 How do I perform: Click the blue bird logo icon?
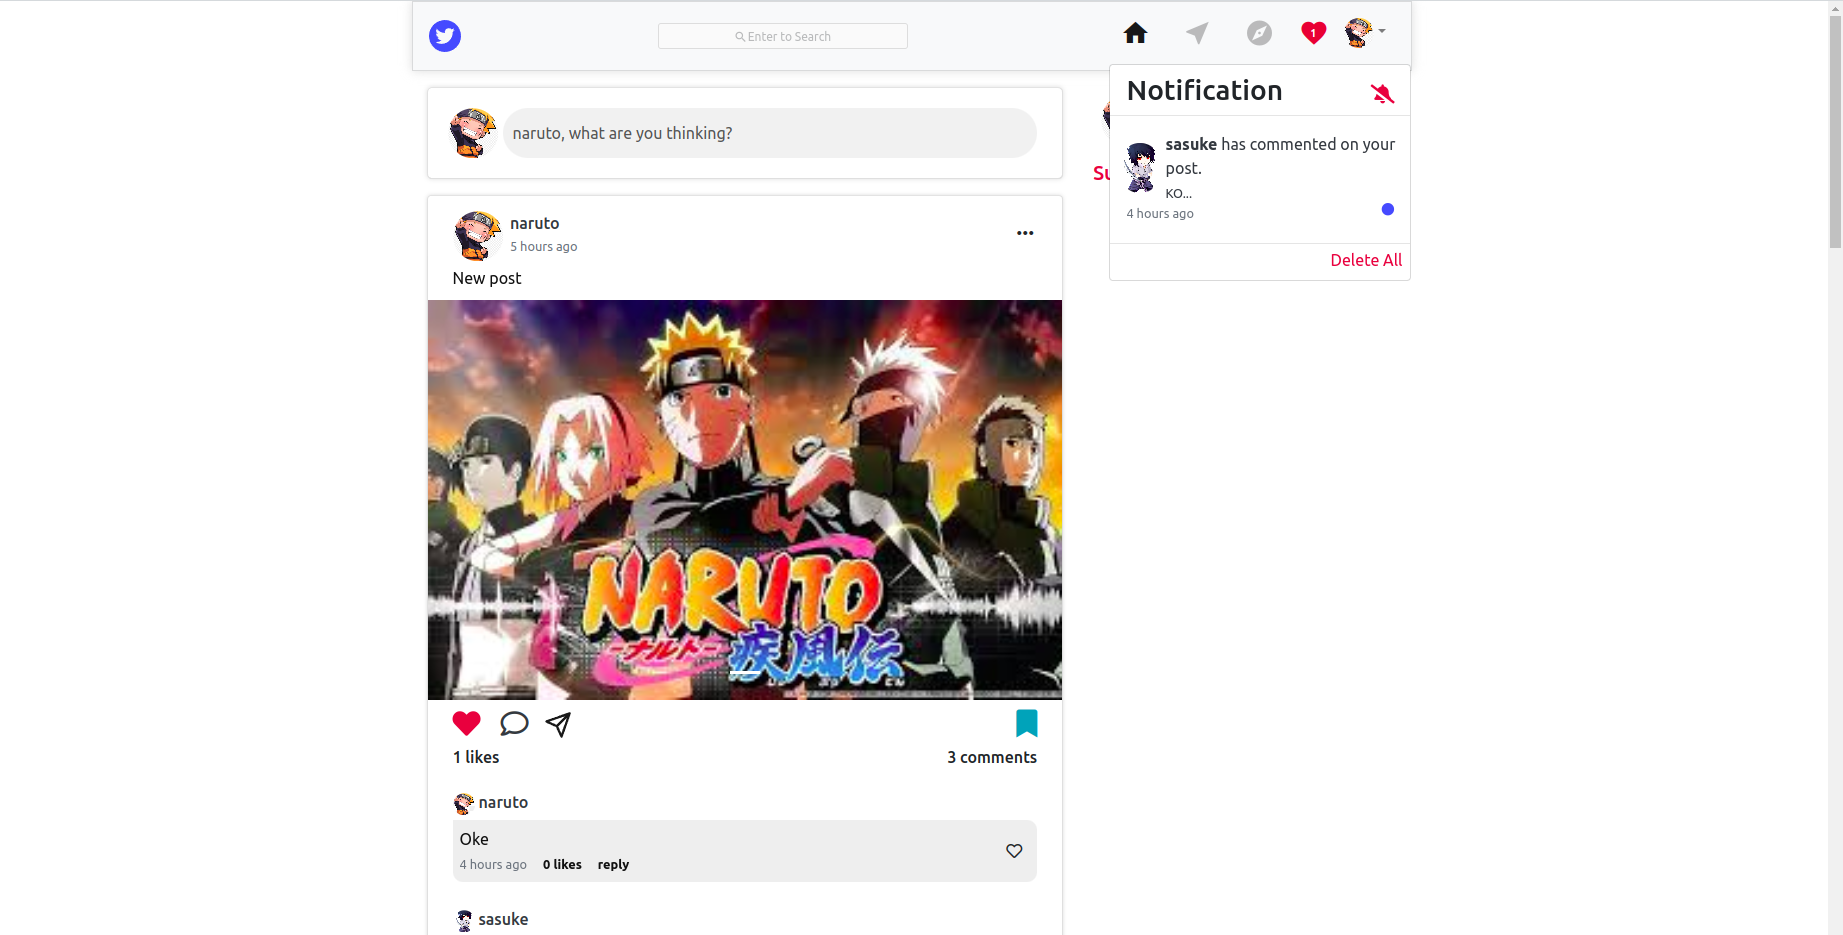[445, 36]
